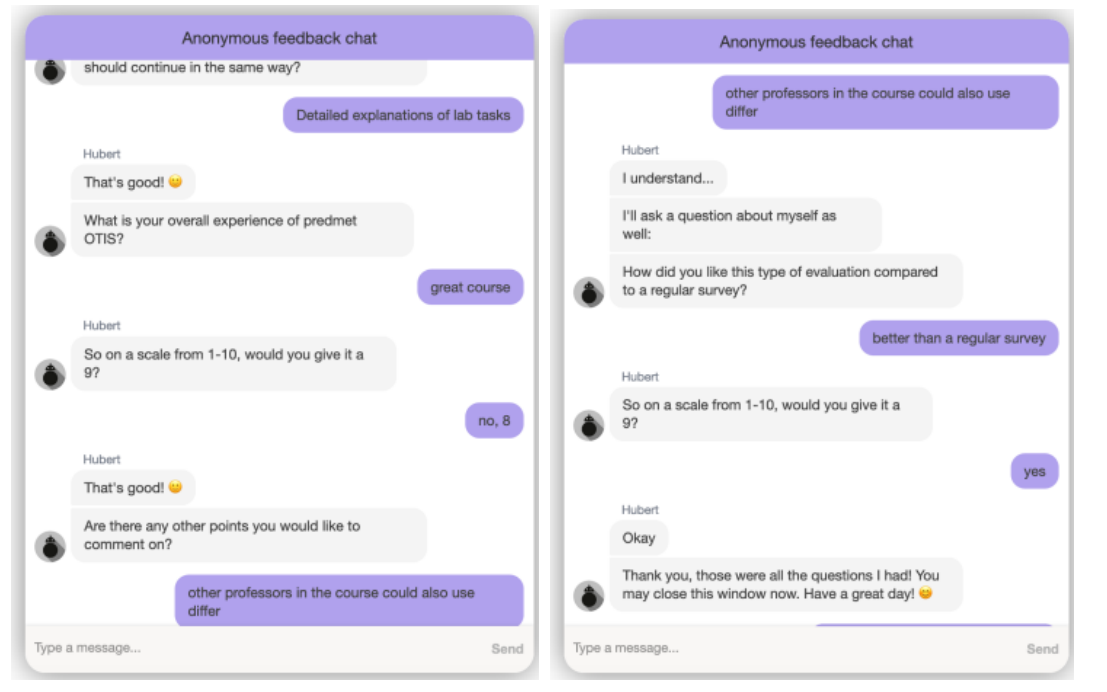The width and height of the screenshot is (1107, 692).
Task: Click Hubert's avatar beside the regular survey question
Action: pos(589,292)
